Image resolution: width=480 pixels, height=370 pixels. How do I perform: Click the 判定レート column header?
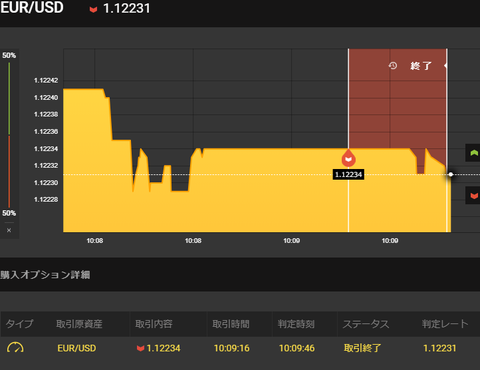[x=445, y=324]
